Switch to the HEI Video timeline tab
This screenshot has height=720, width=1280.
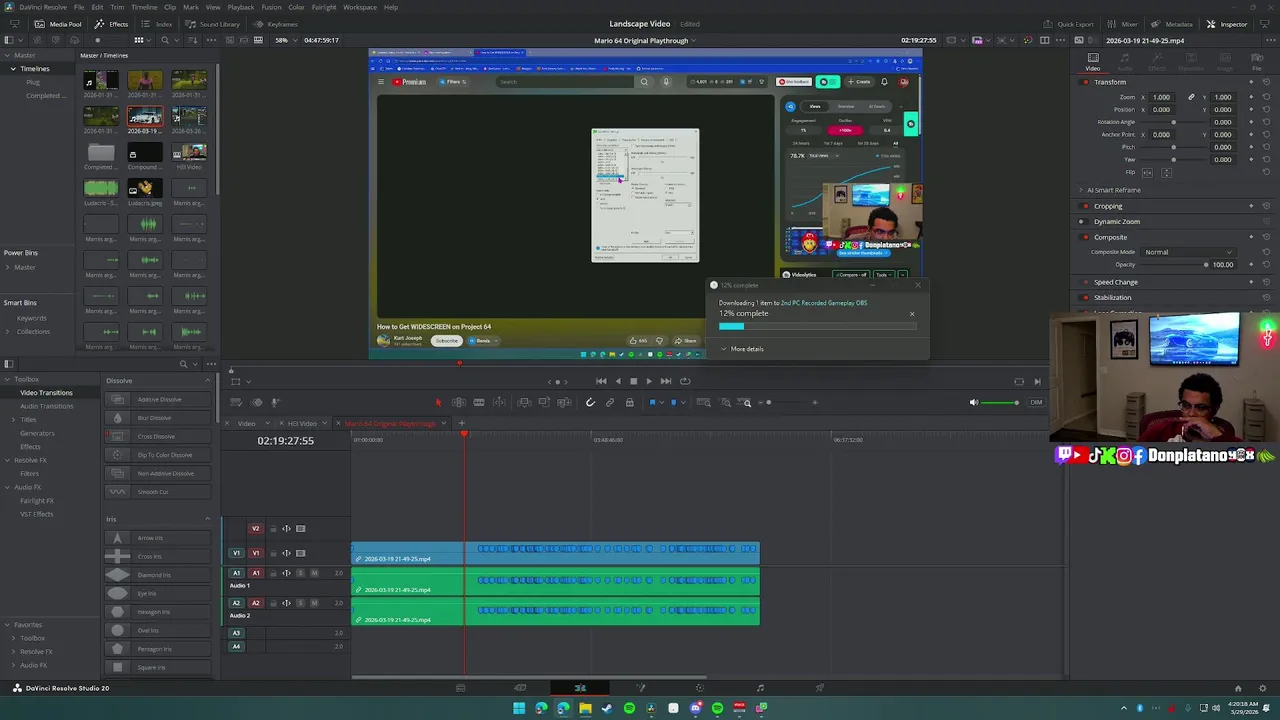(302, 423)
